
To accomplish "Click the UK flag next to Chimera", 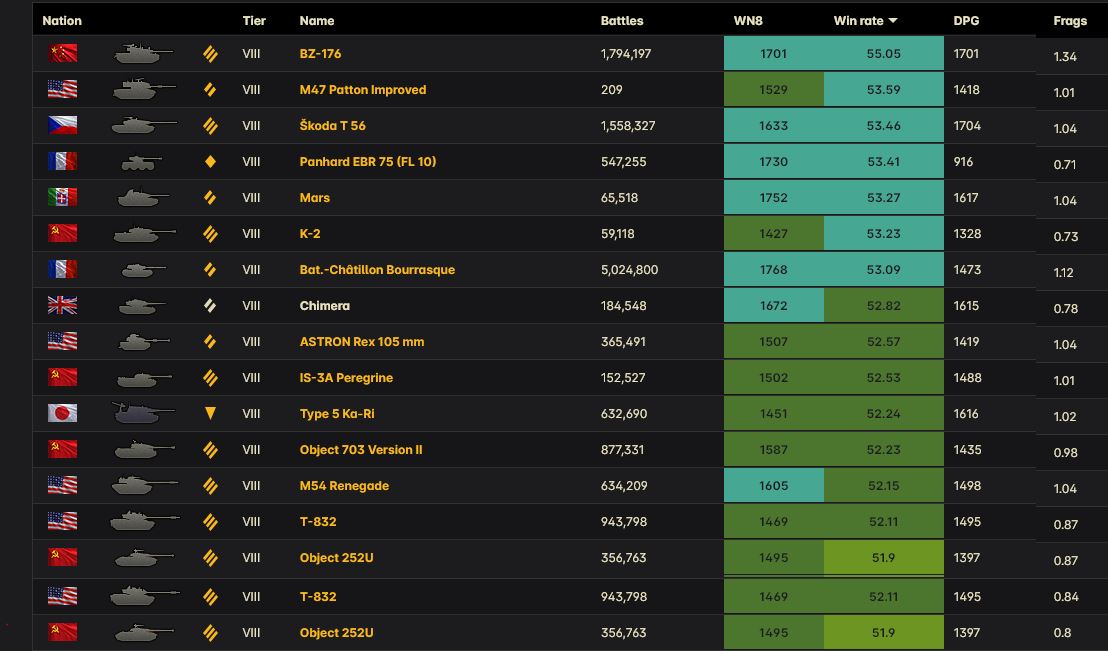I will tap(62, 306).
